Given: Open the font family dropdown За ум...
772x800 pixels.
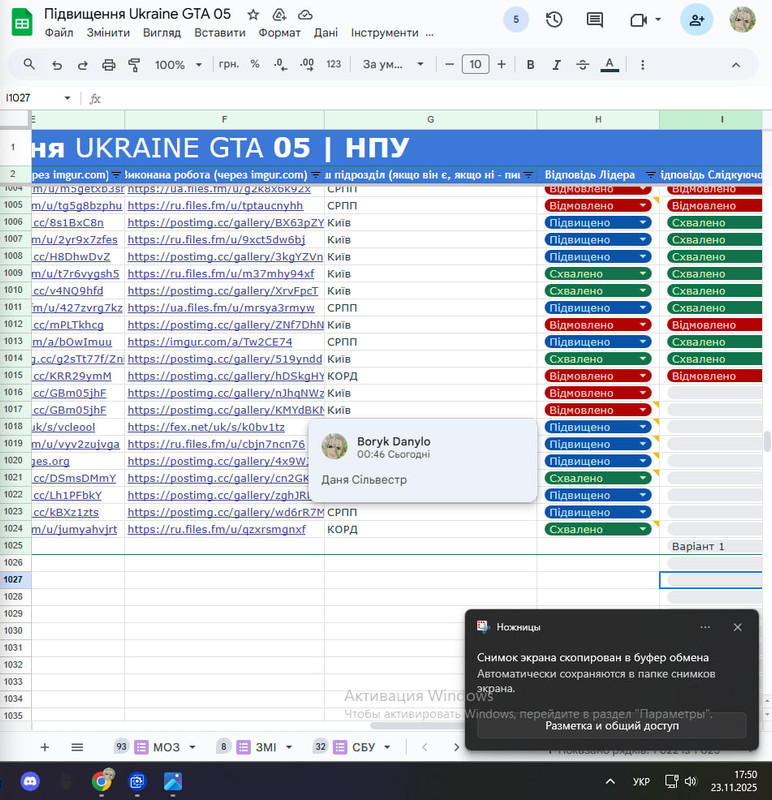Looking at the screenshot, I should pyautogui.click(x=393, y=65).
